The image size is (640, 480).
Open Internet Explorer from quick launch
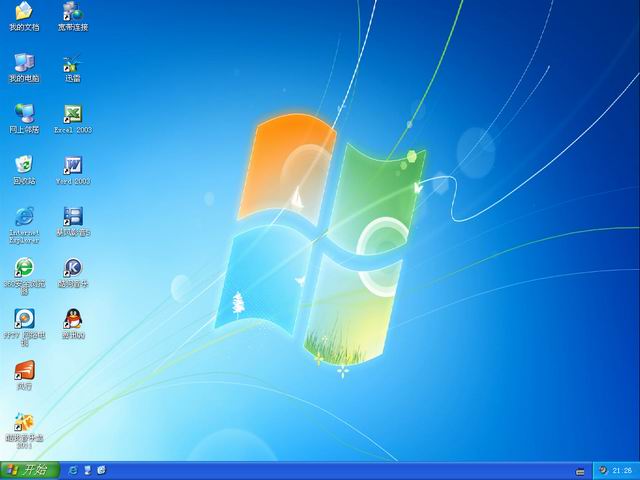click(73, 470)
